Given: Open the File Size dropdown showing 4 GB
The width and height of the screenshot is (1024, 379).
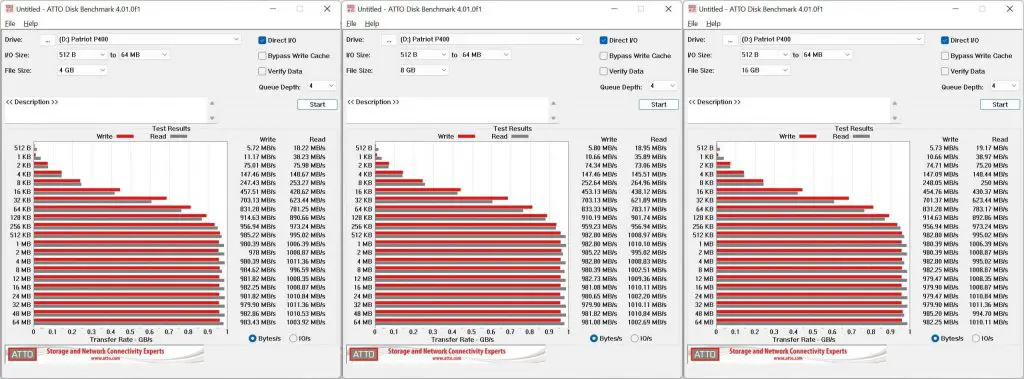Looking at the screenshot, I should [x=82, y=70].
